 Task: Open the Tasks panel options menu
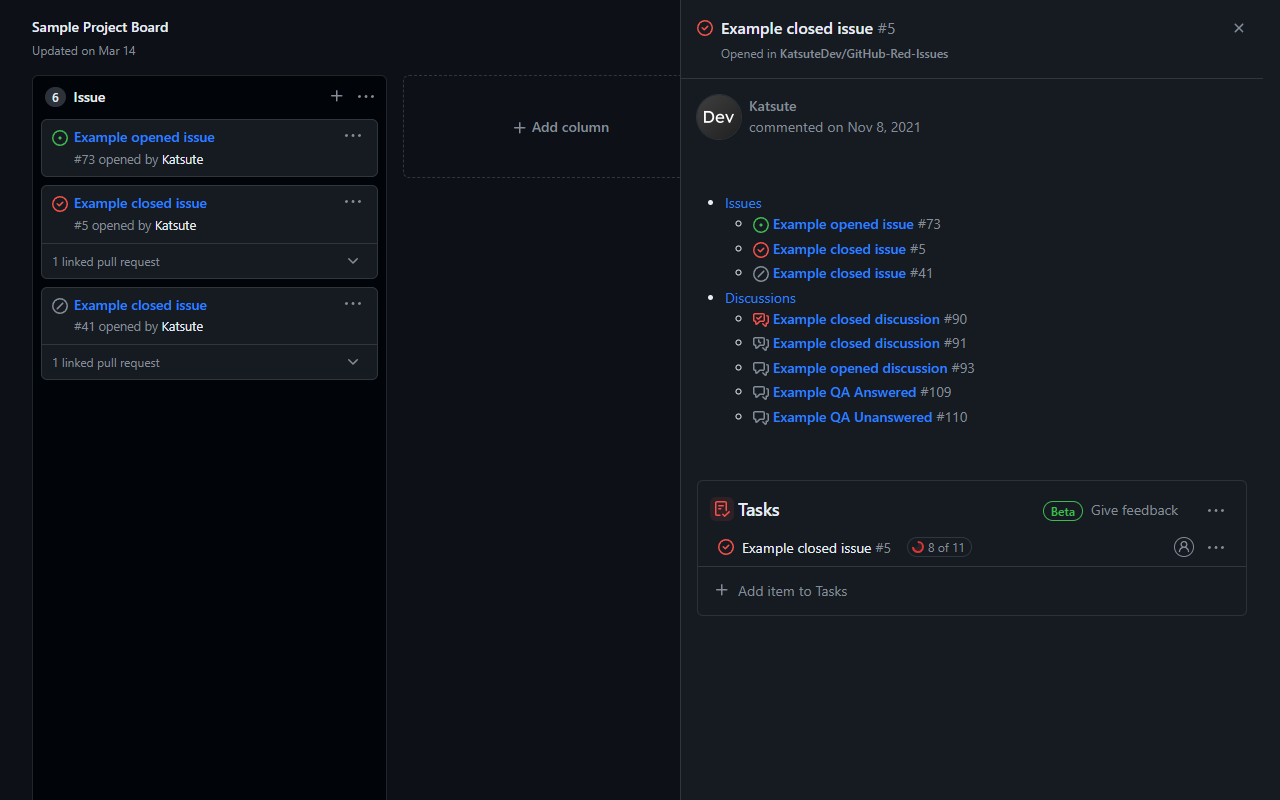[x=1216, y=510]
